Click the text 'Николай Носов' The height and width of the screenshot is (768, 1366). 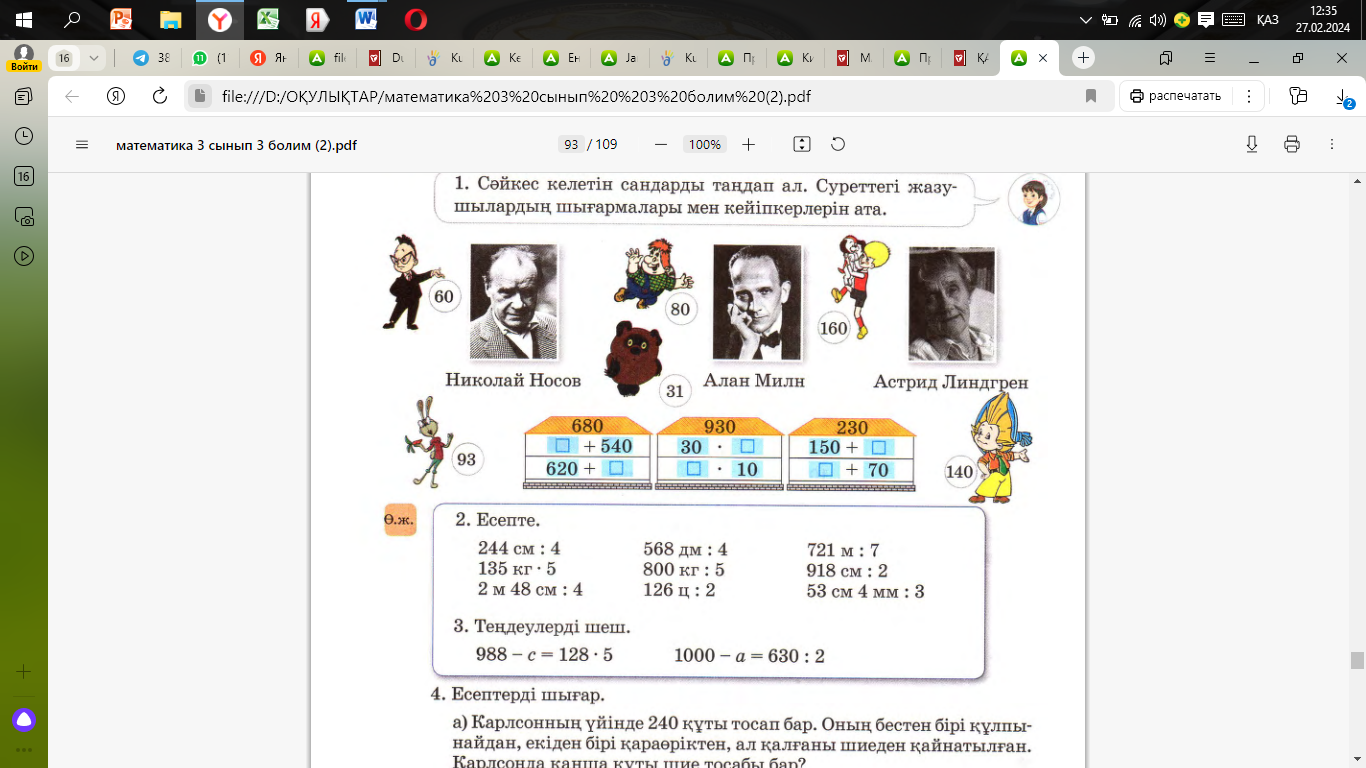point(513,380)
